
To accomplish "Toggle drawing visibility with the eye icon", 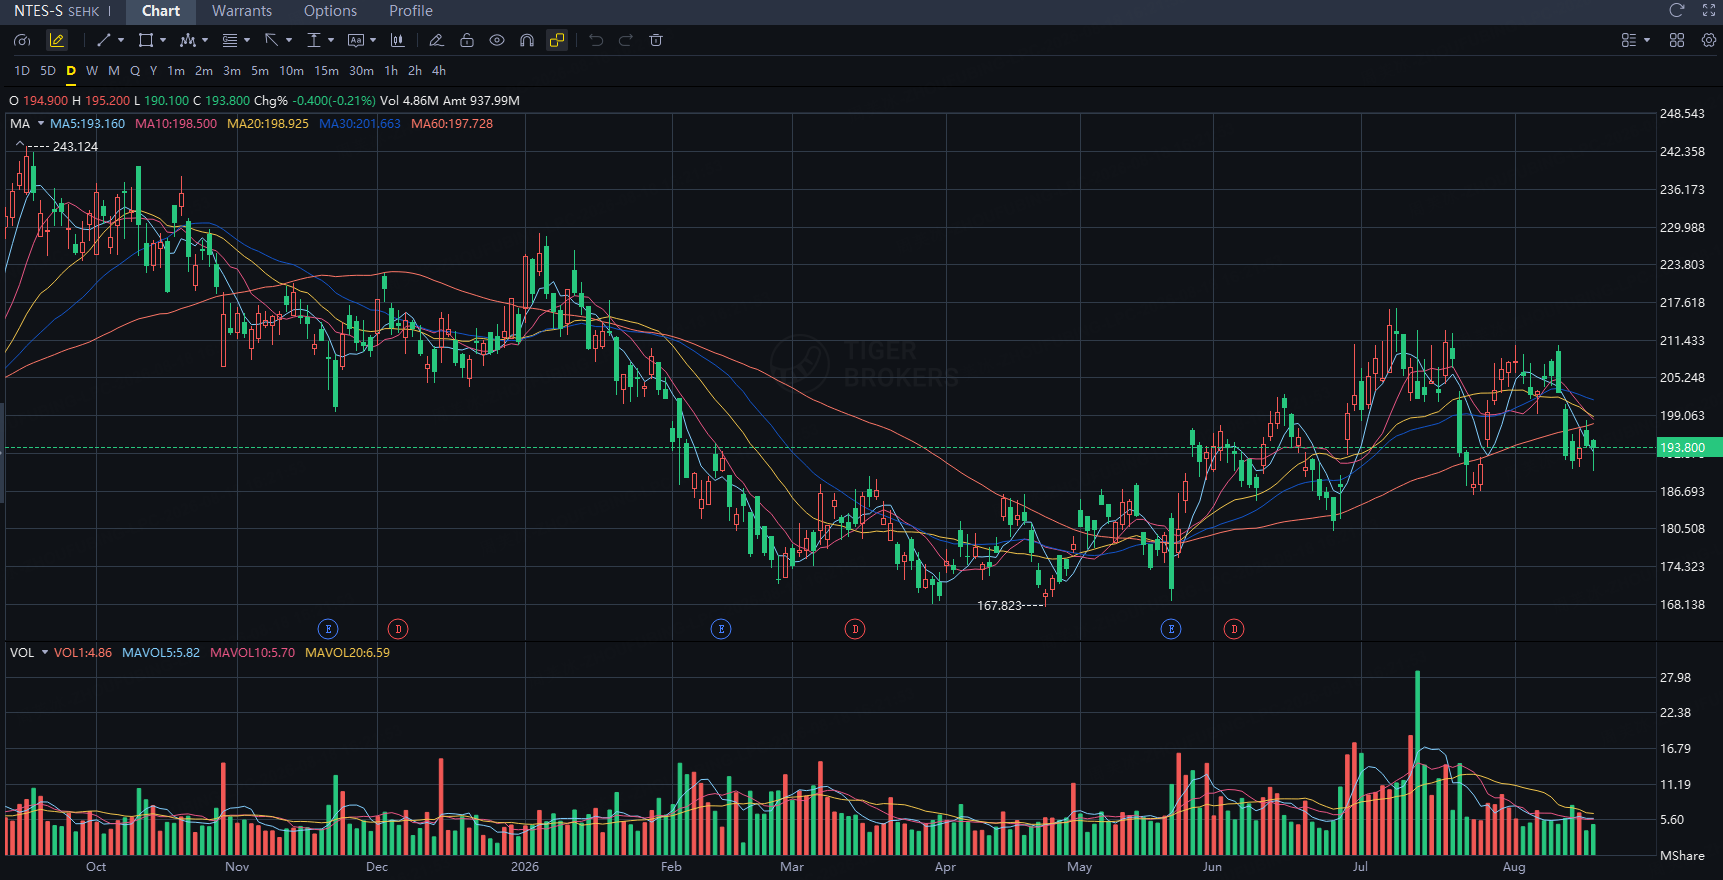I will [497, 40].
